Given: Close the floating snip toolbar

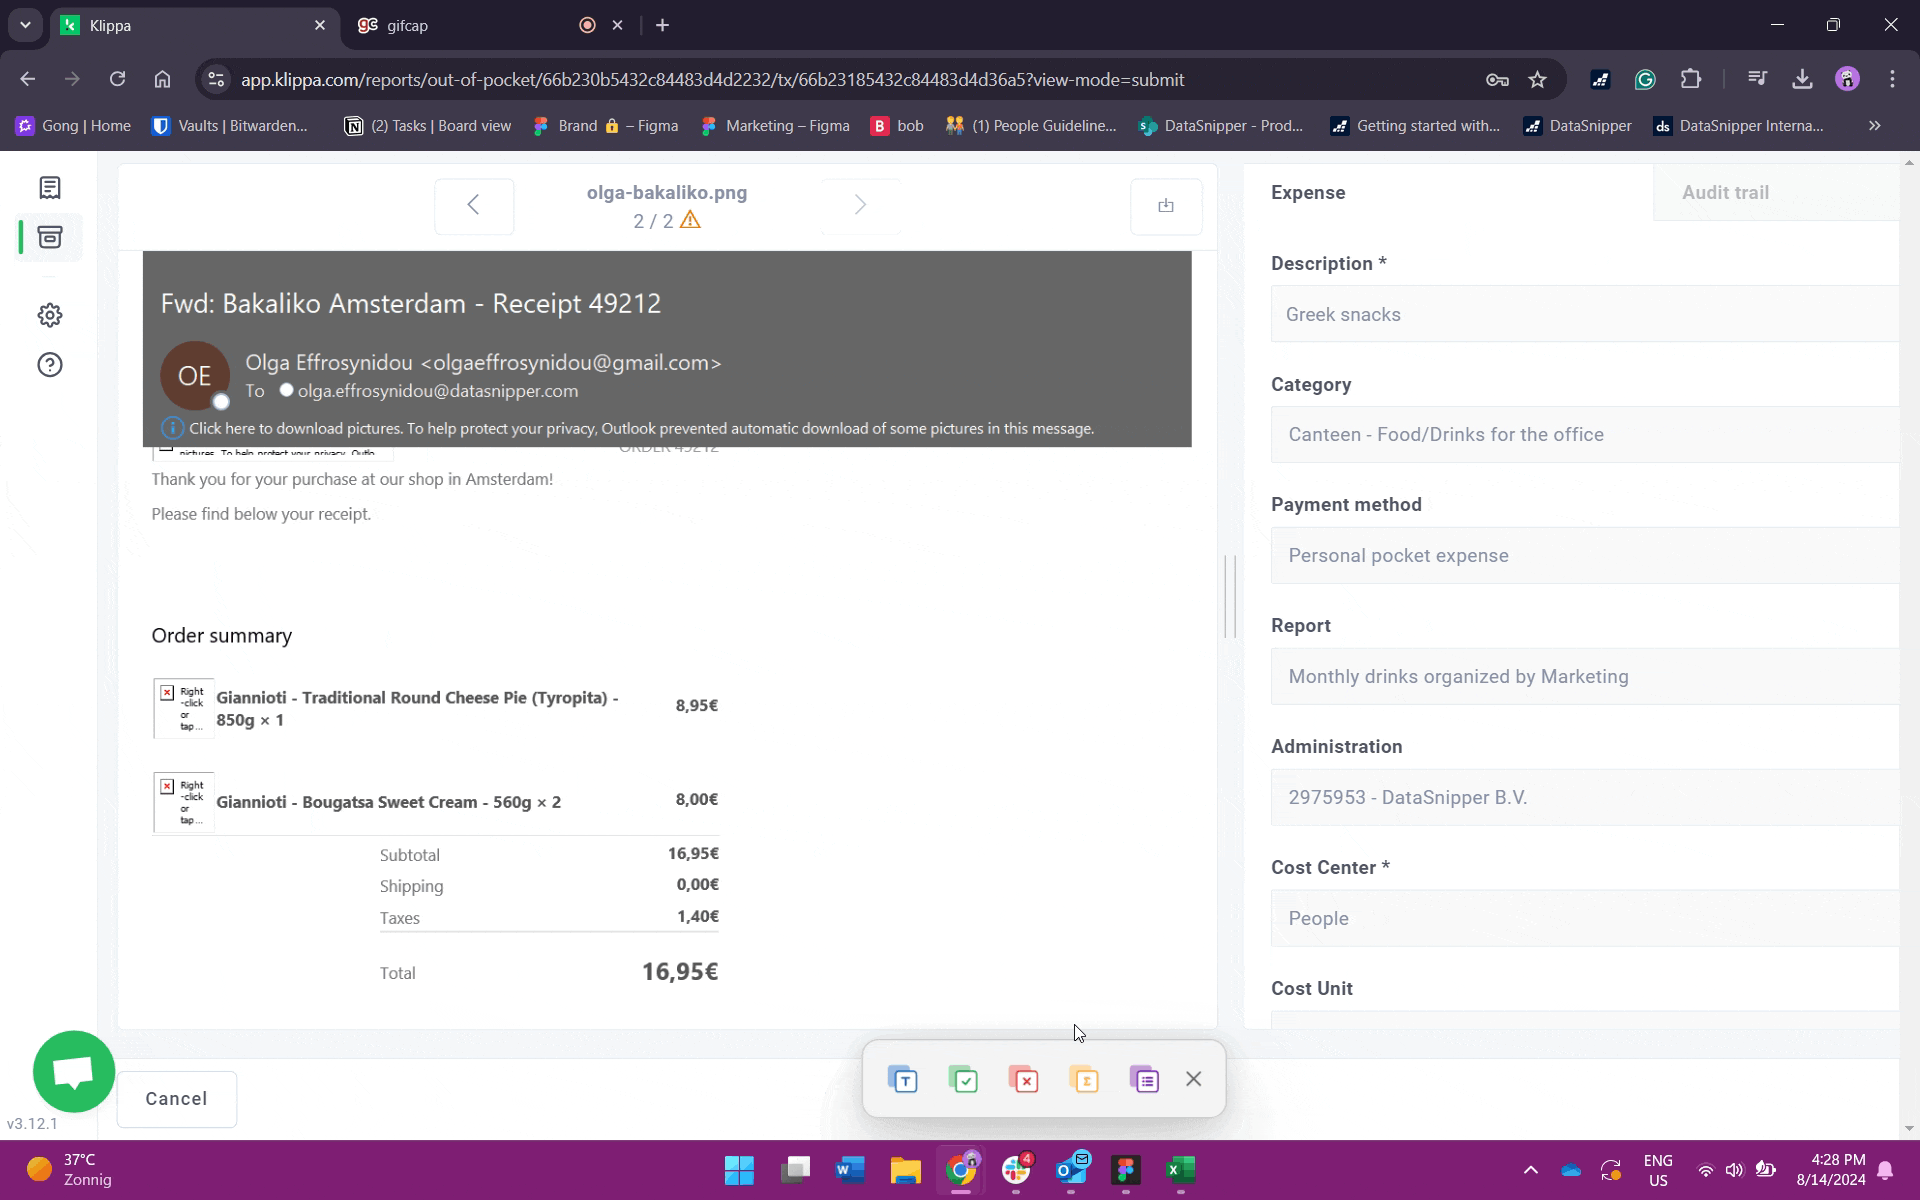Looking at the screenshot, I should tap(1193, 1079).
